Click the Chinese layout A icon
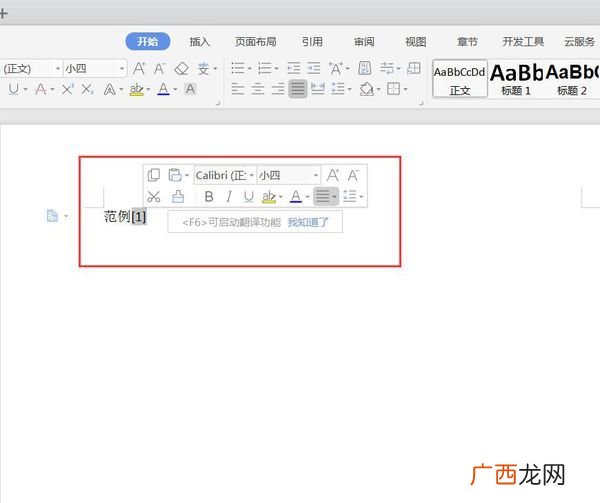This screenshot has height=503, width=600. [336, 68]
